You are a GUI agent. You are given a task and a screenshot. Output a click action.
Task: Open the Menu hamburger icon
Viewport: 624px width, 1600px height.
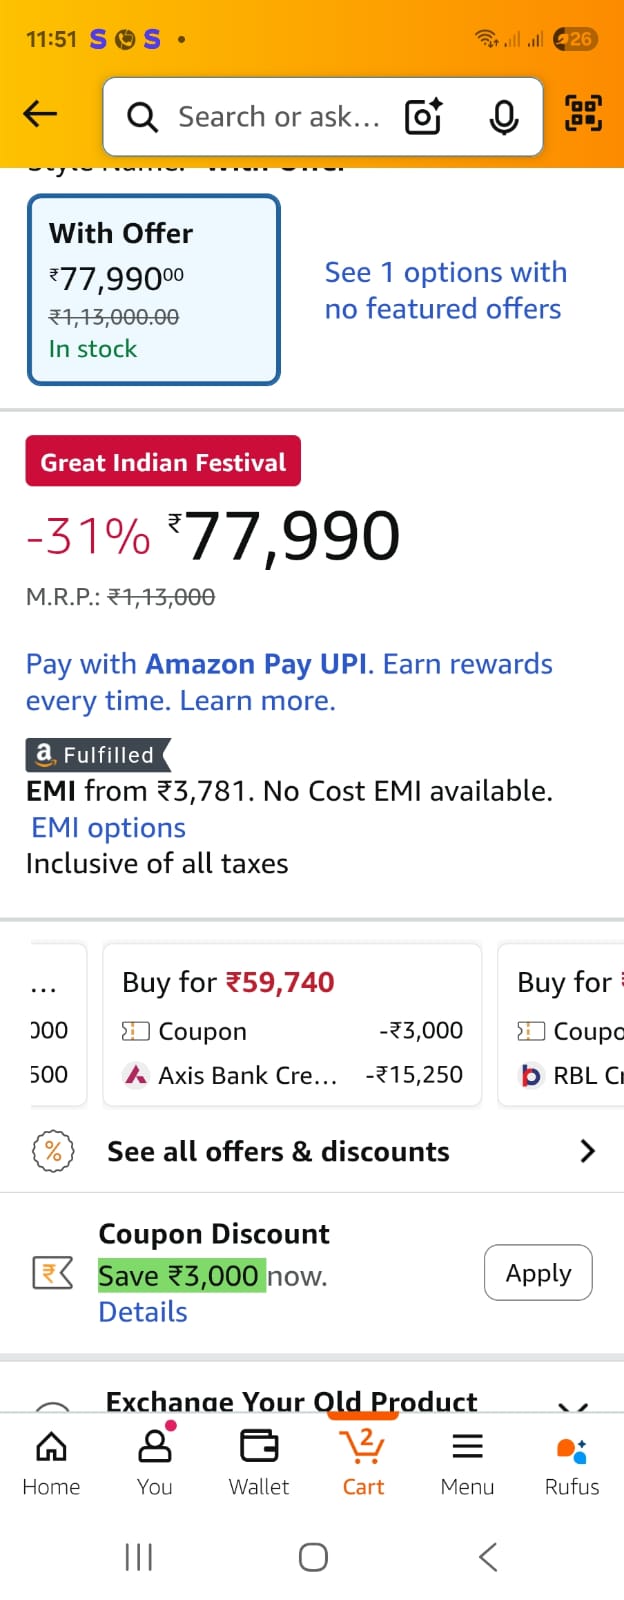click(x=467, y=1461)
